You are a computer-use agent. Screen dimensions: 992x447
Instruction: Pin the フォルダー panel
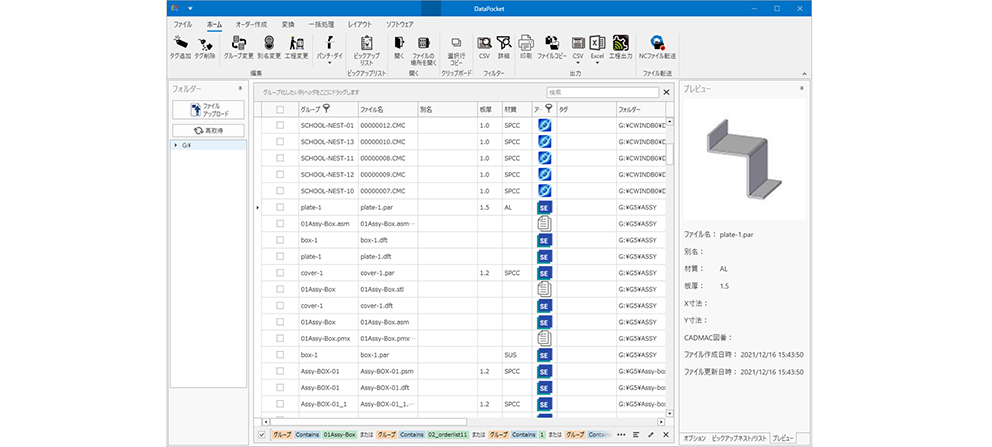pyautogui.click(x=240, y=89)
